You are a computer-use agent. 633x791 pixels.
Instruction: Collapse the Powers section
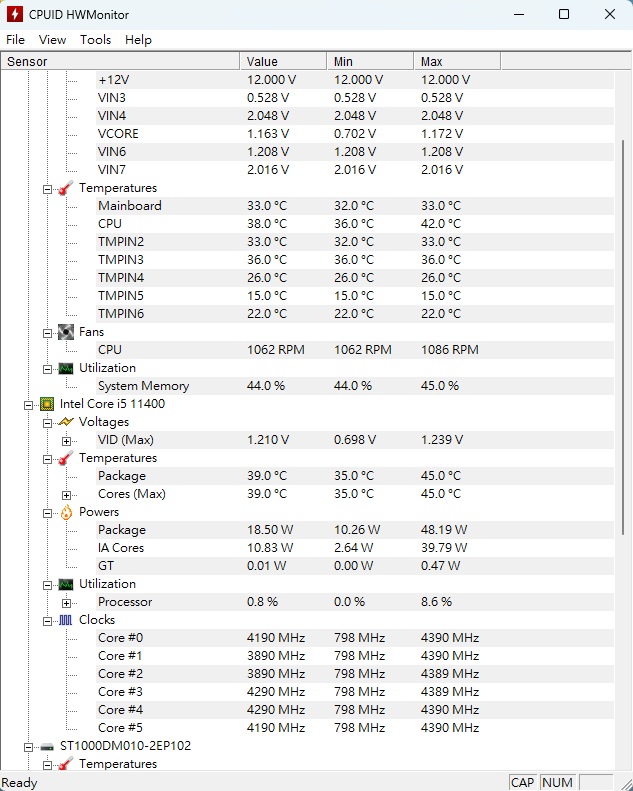[x=47, y=513]
